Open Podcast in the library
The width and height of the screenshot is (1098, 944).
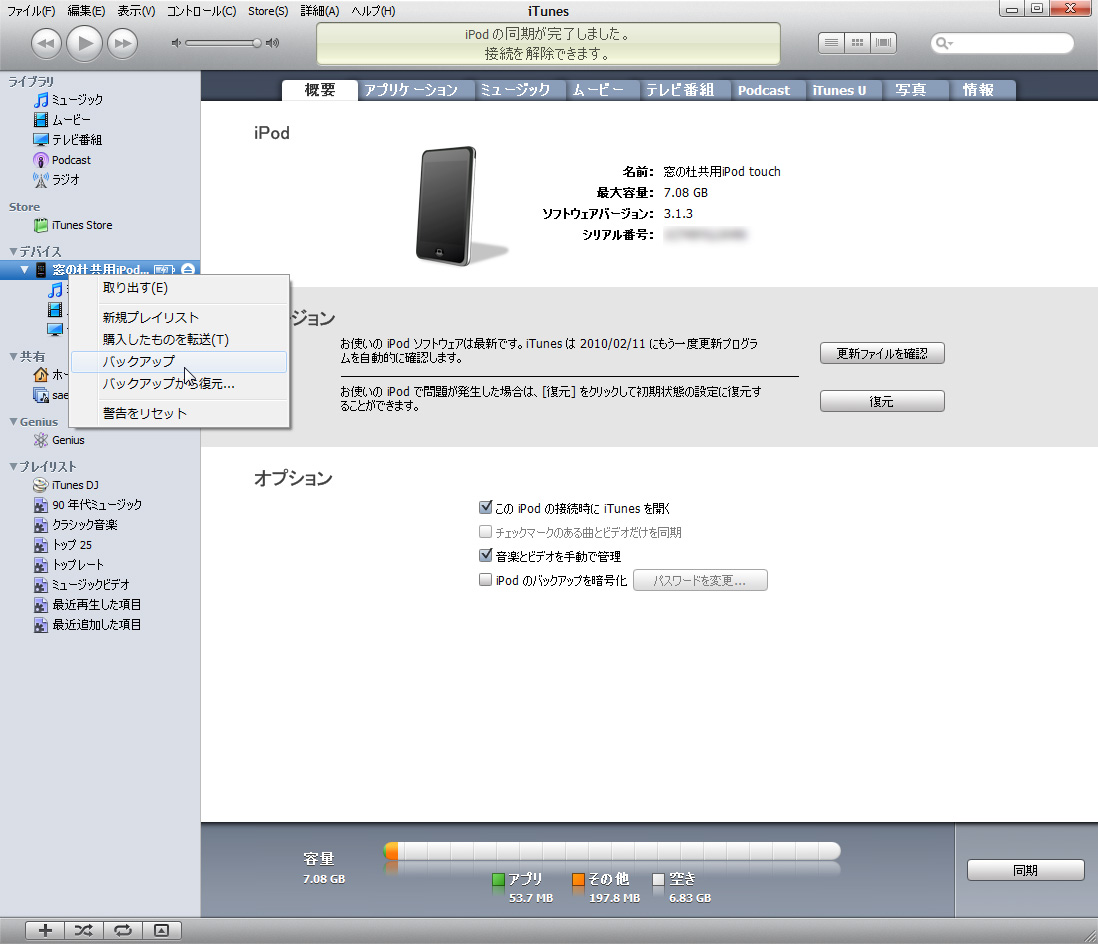coord(62,160)
